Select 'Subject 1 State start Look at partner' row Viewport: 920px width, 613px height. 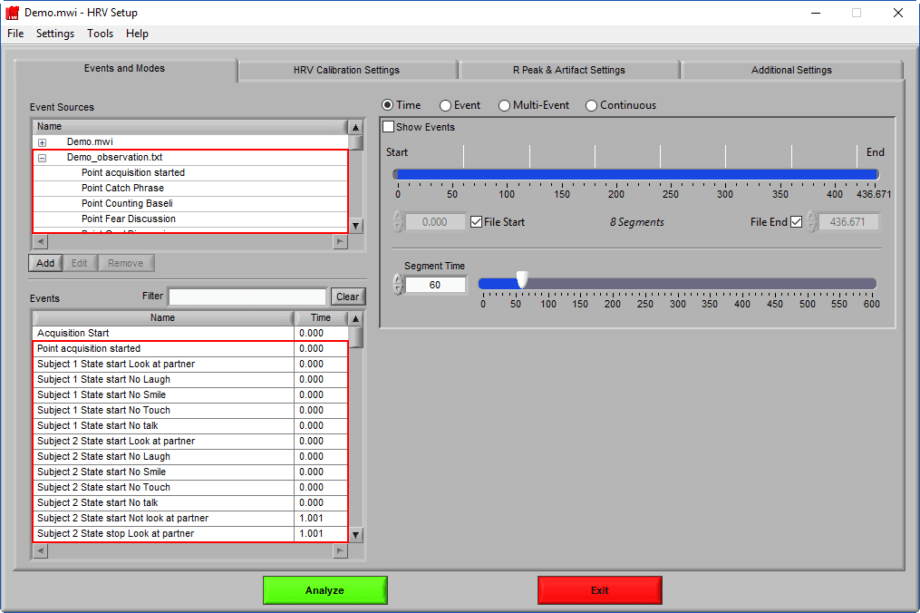click(x=191, y=364)
